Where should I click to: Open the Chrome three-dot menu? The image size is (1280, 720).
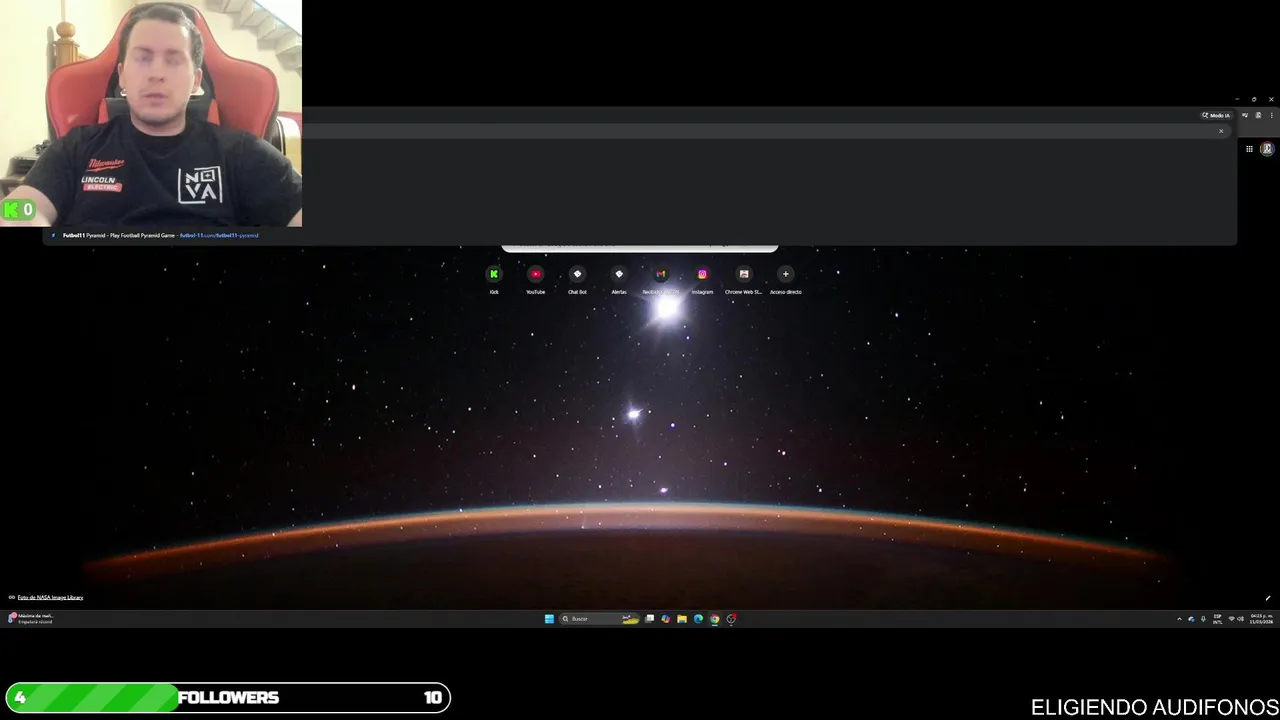pyautogui.click(x=1271, y=115)
